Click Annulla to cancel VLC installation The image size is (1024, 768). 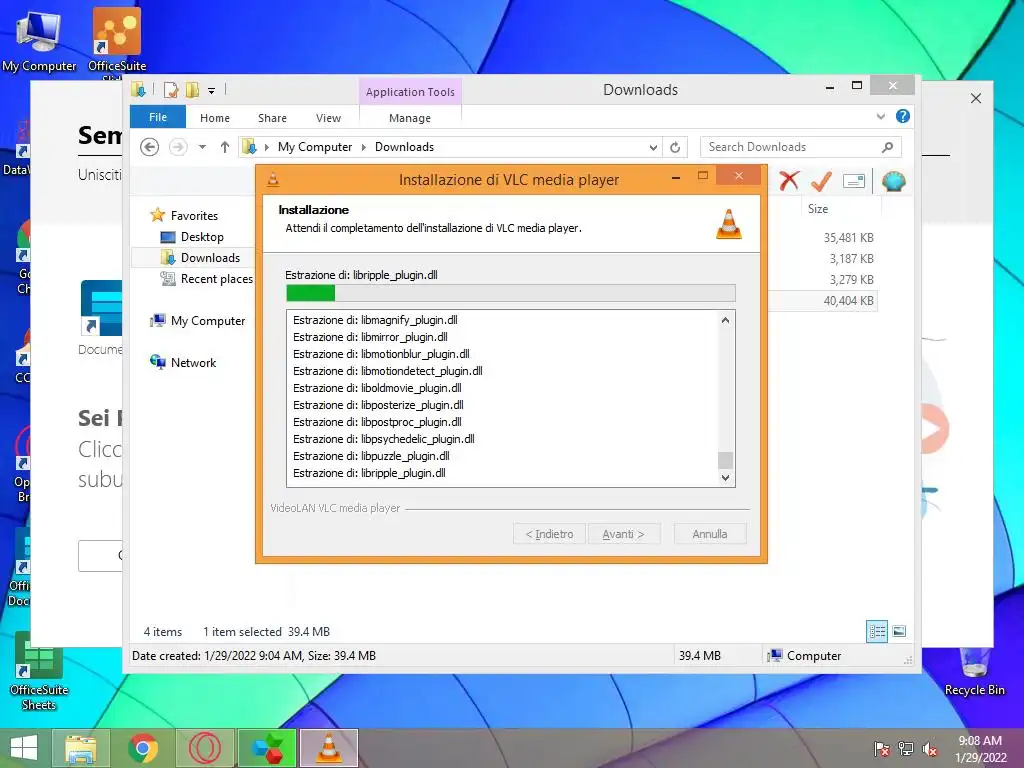pyautogui.click(x=710, y=534)
